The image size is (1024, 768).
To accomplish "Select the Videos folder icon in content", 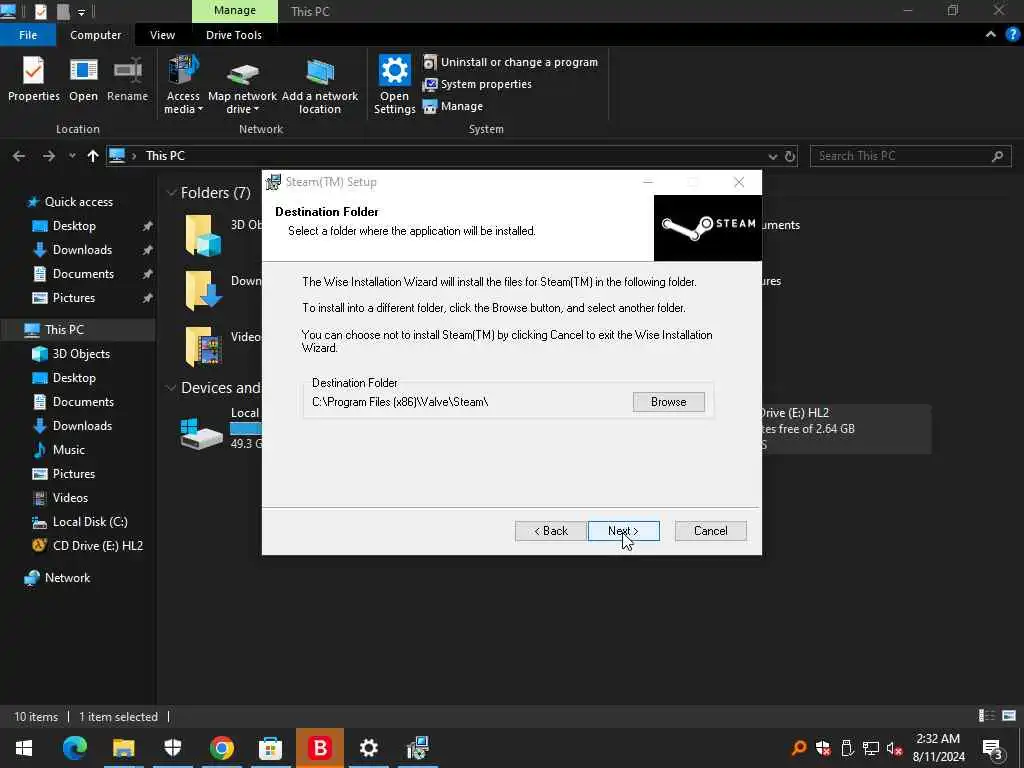I will click(x=203, y=346).
